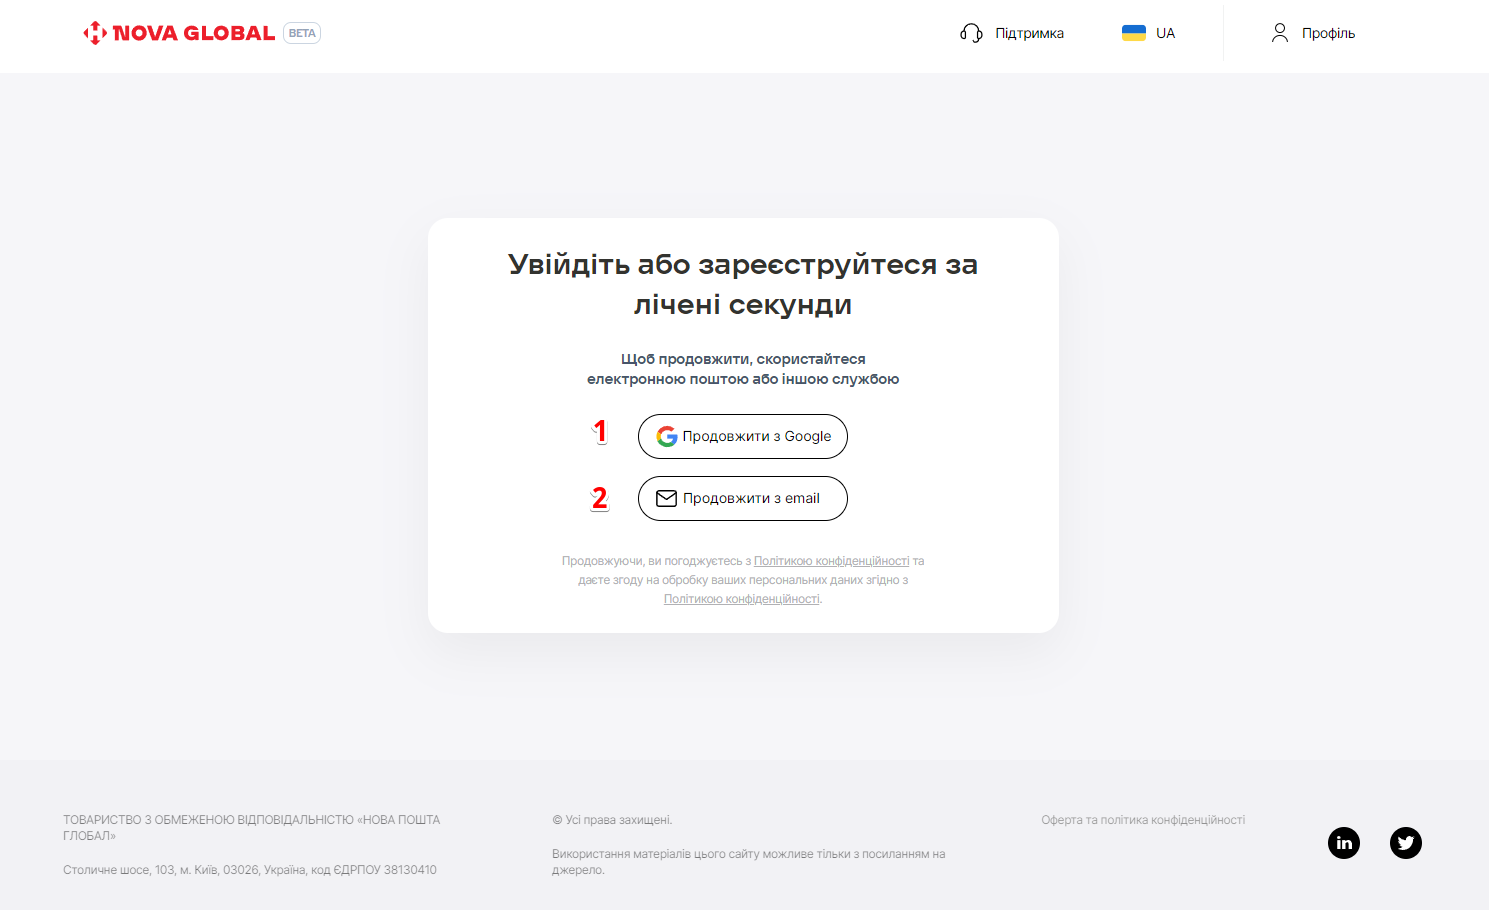Click the red number 2 marker
1489x910 pixels.
[x=599, y=498]
